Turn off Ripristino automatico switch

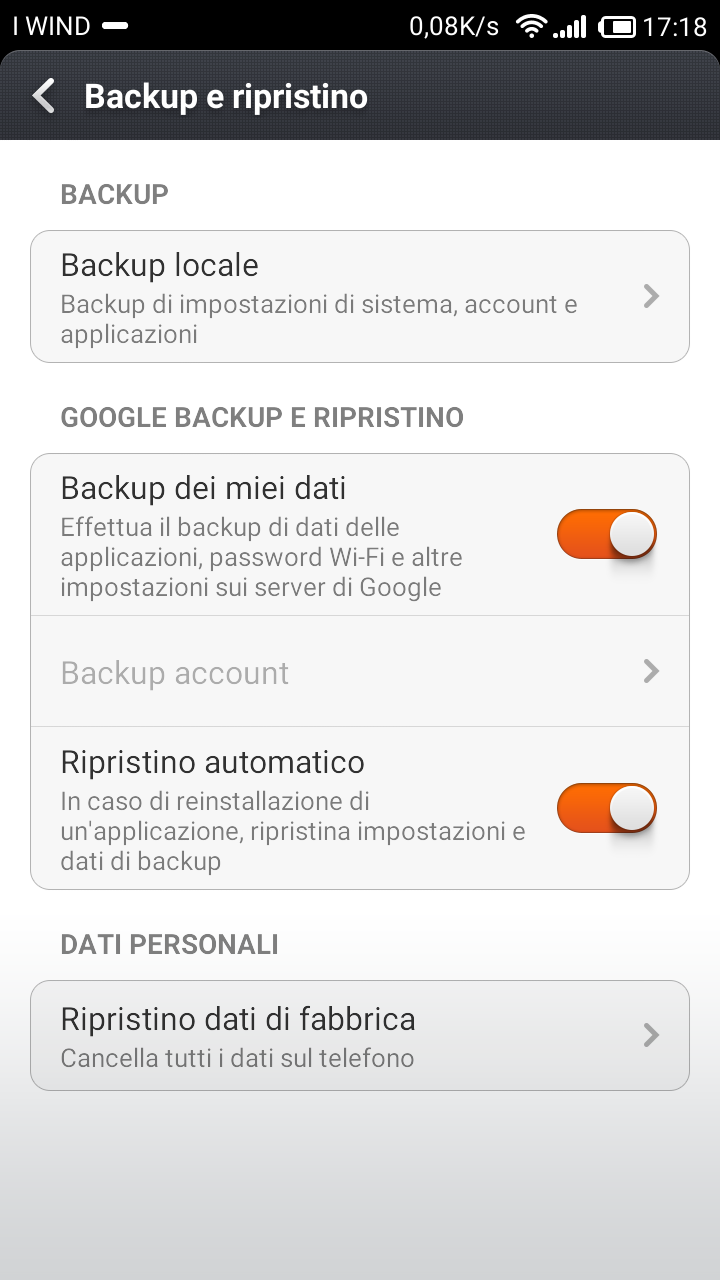pos(606,808)
